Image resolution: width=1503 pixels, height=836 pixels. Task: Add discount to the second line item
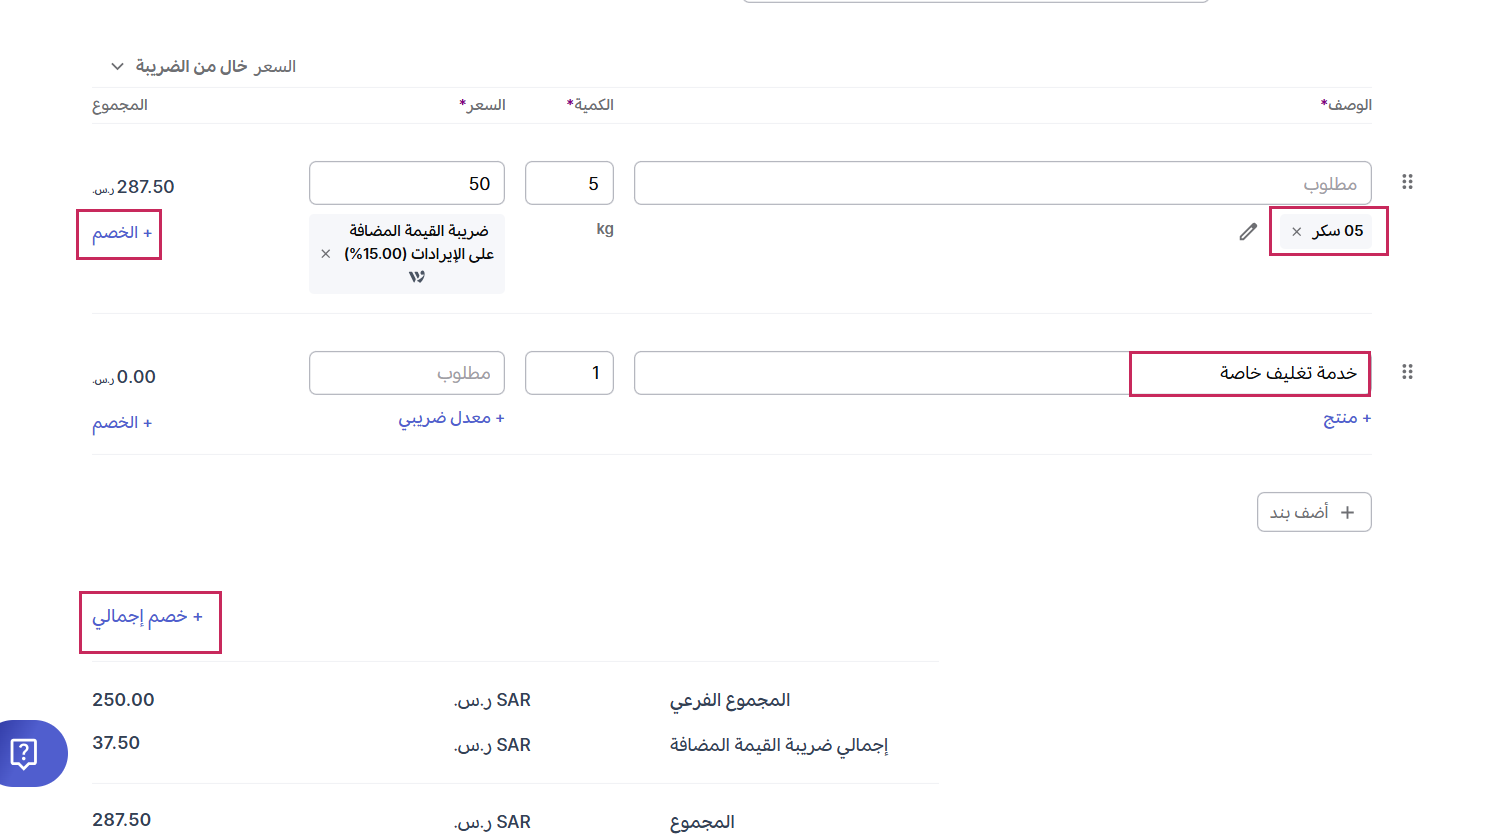click(x=121, y=423)
